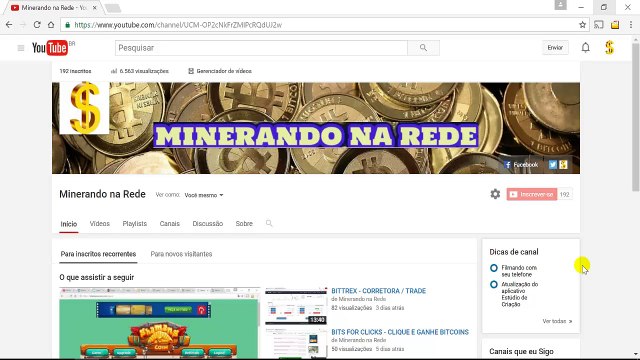This screenshot has height=360, width=640.
Task: Click the 192 subscriber count box
Action: 564,194
